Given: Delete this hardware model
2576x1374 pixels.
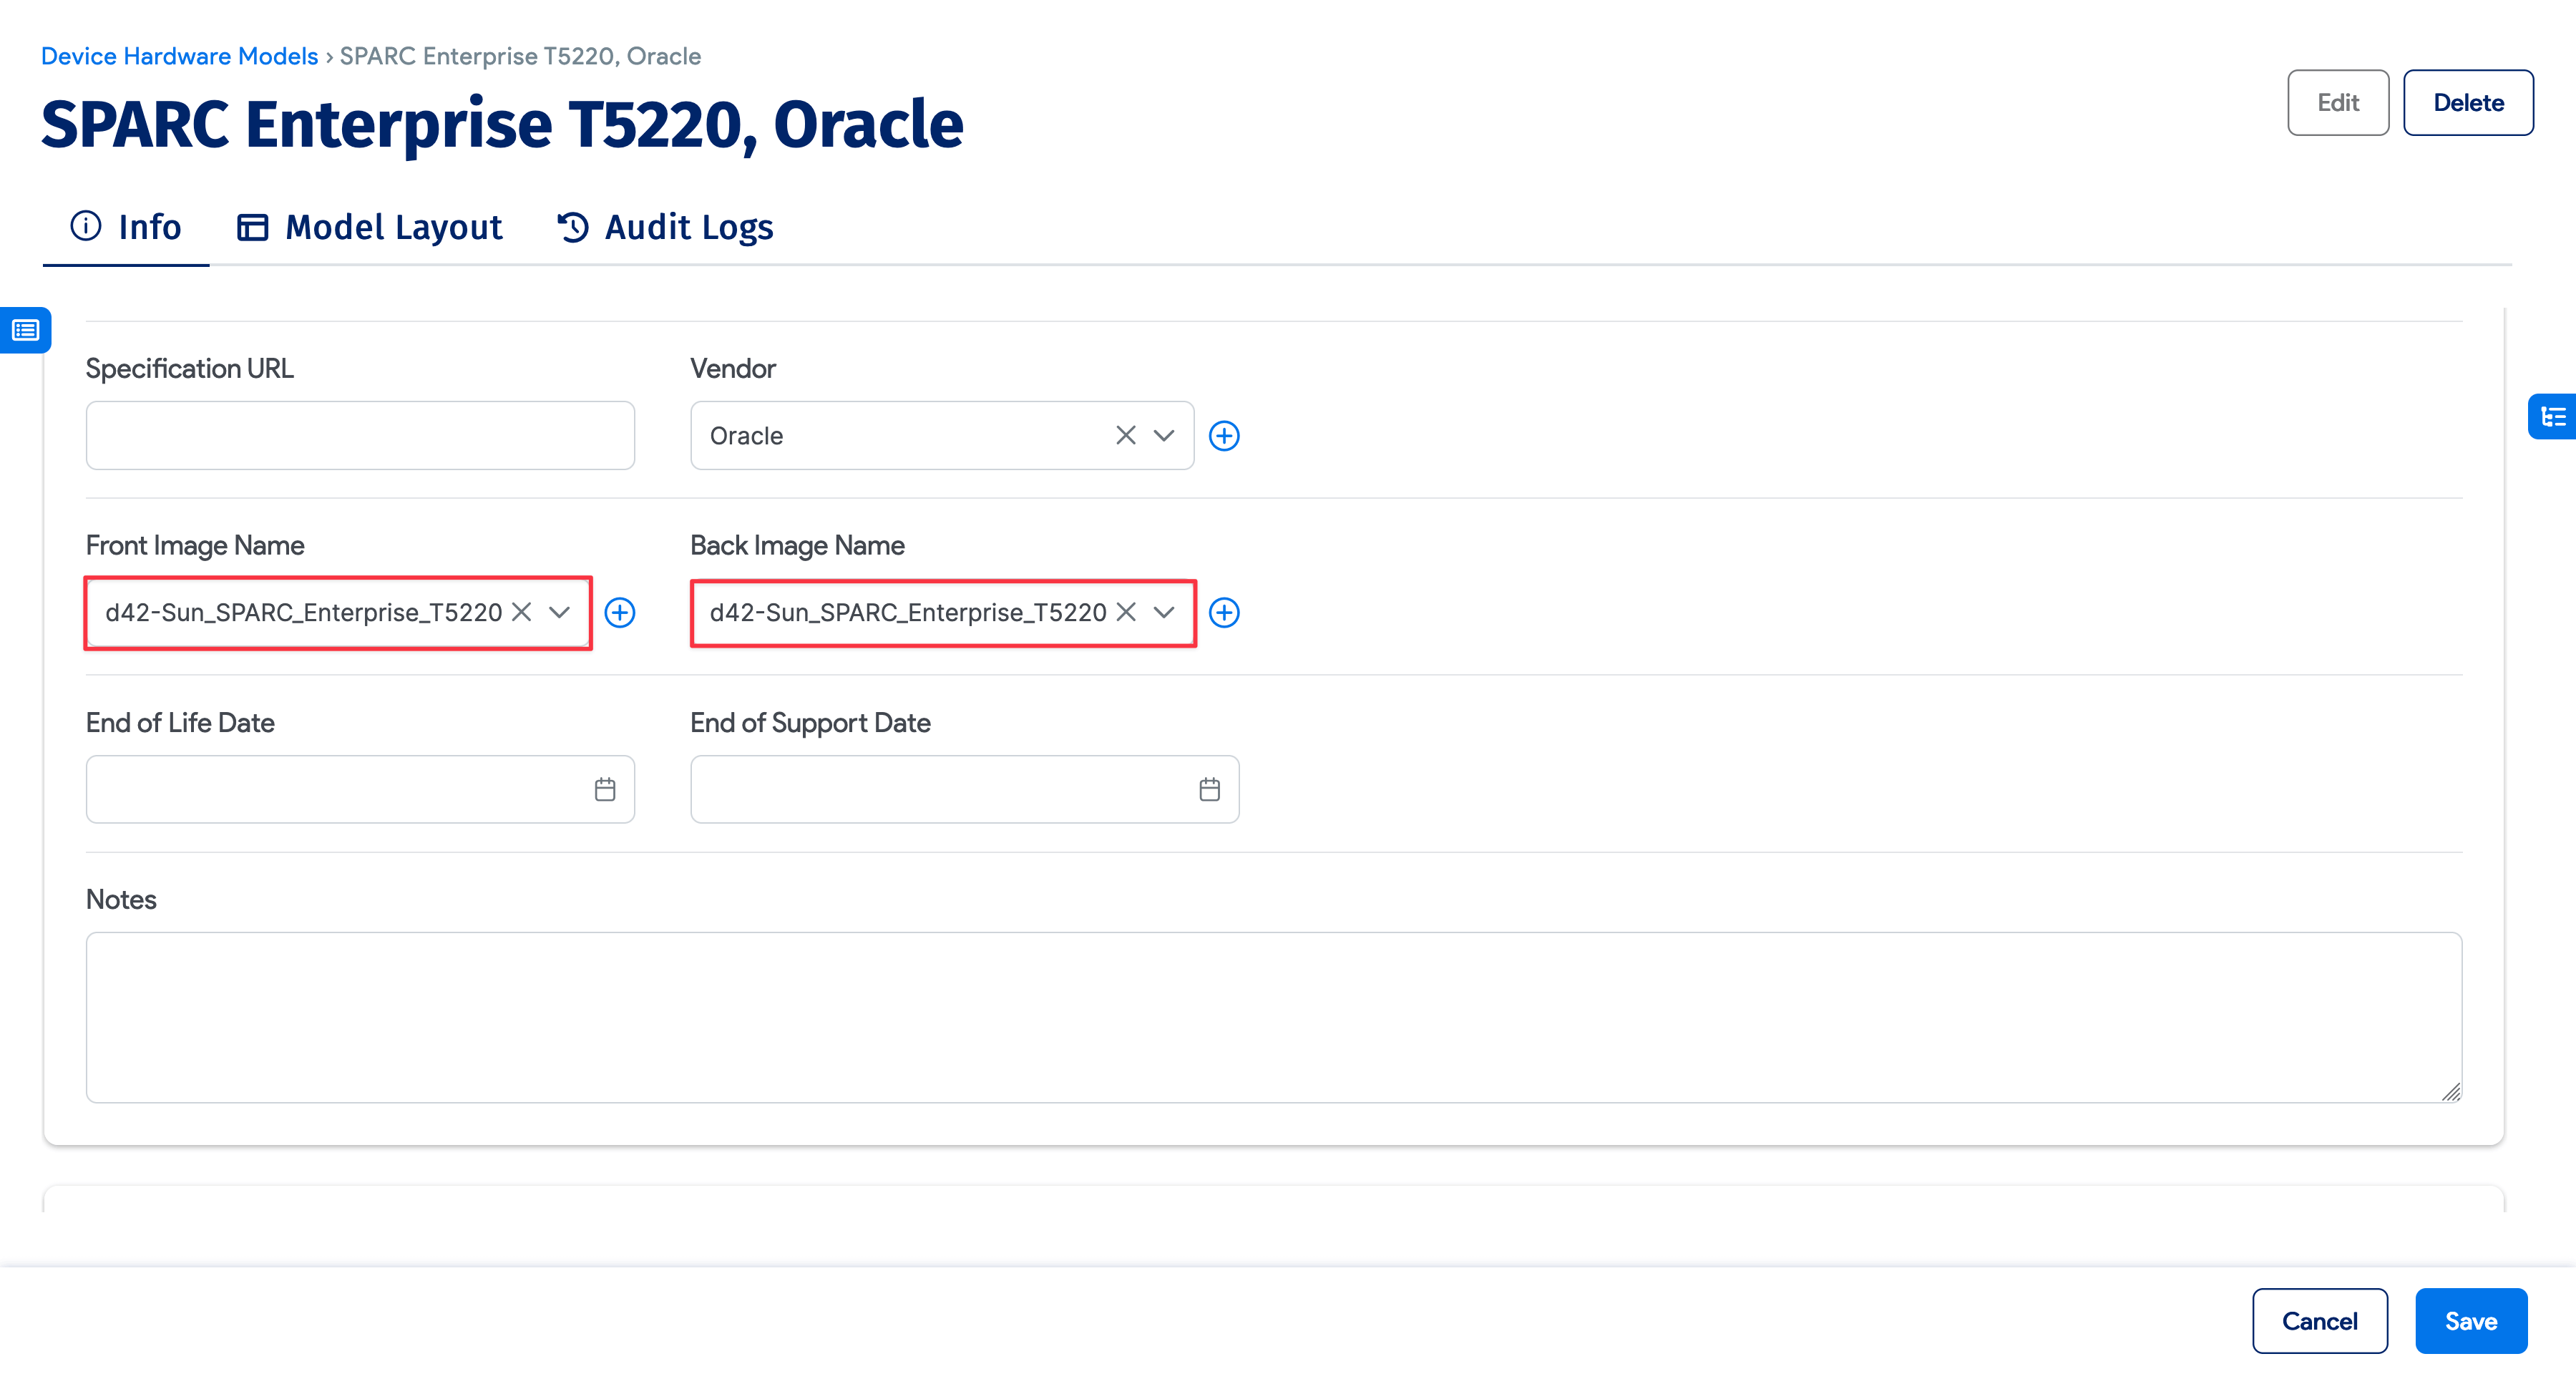Looking at the screenshot, I should (2468, 102).
